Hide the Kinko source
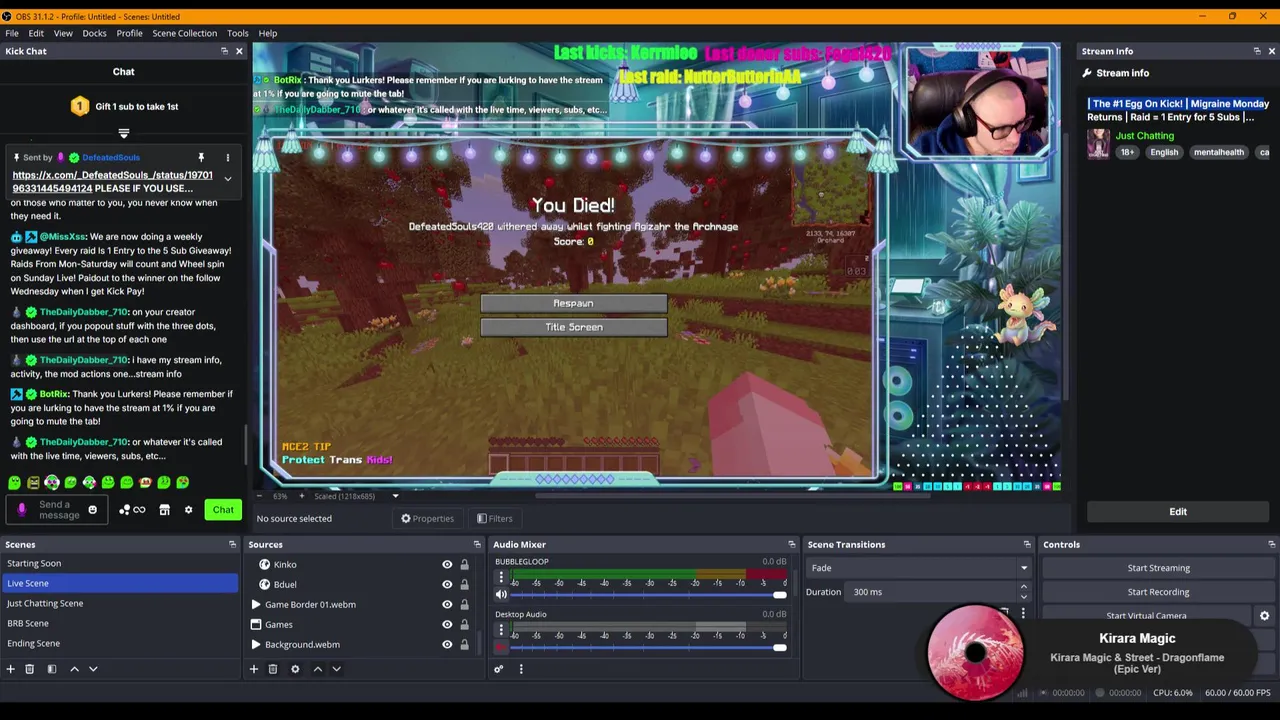This screenshot has height=720, width=1280. [447, 565]
